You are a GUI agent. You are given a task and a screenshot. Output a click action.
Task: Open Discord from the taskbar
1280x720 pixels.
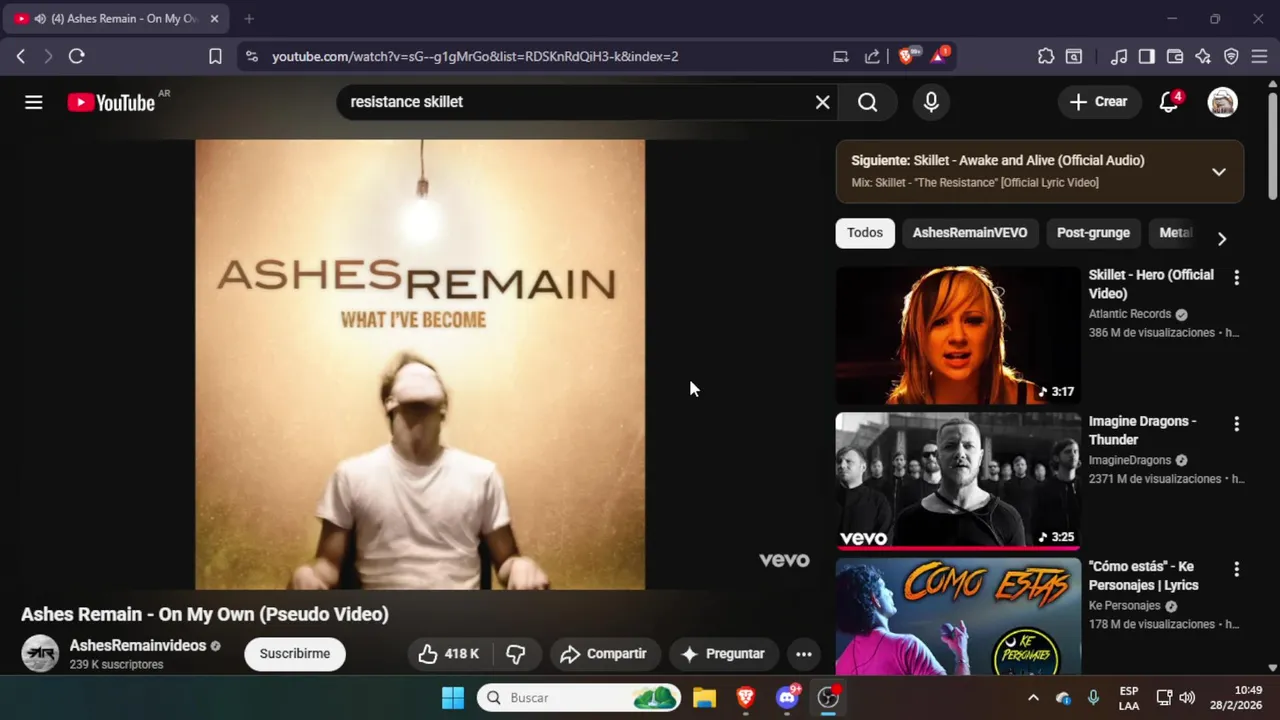pos(788,697)
